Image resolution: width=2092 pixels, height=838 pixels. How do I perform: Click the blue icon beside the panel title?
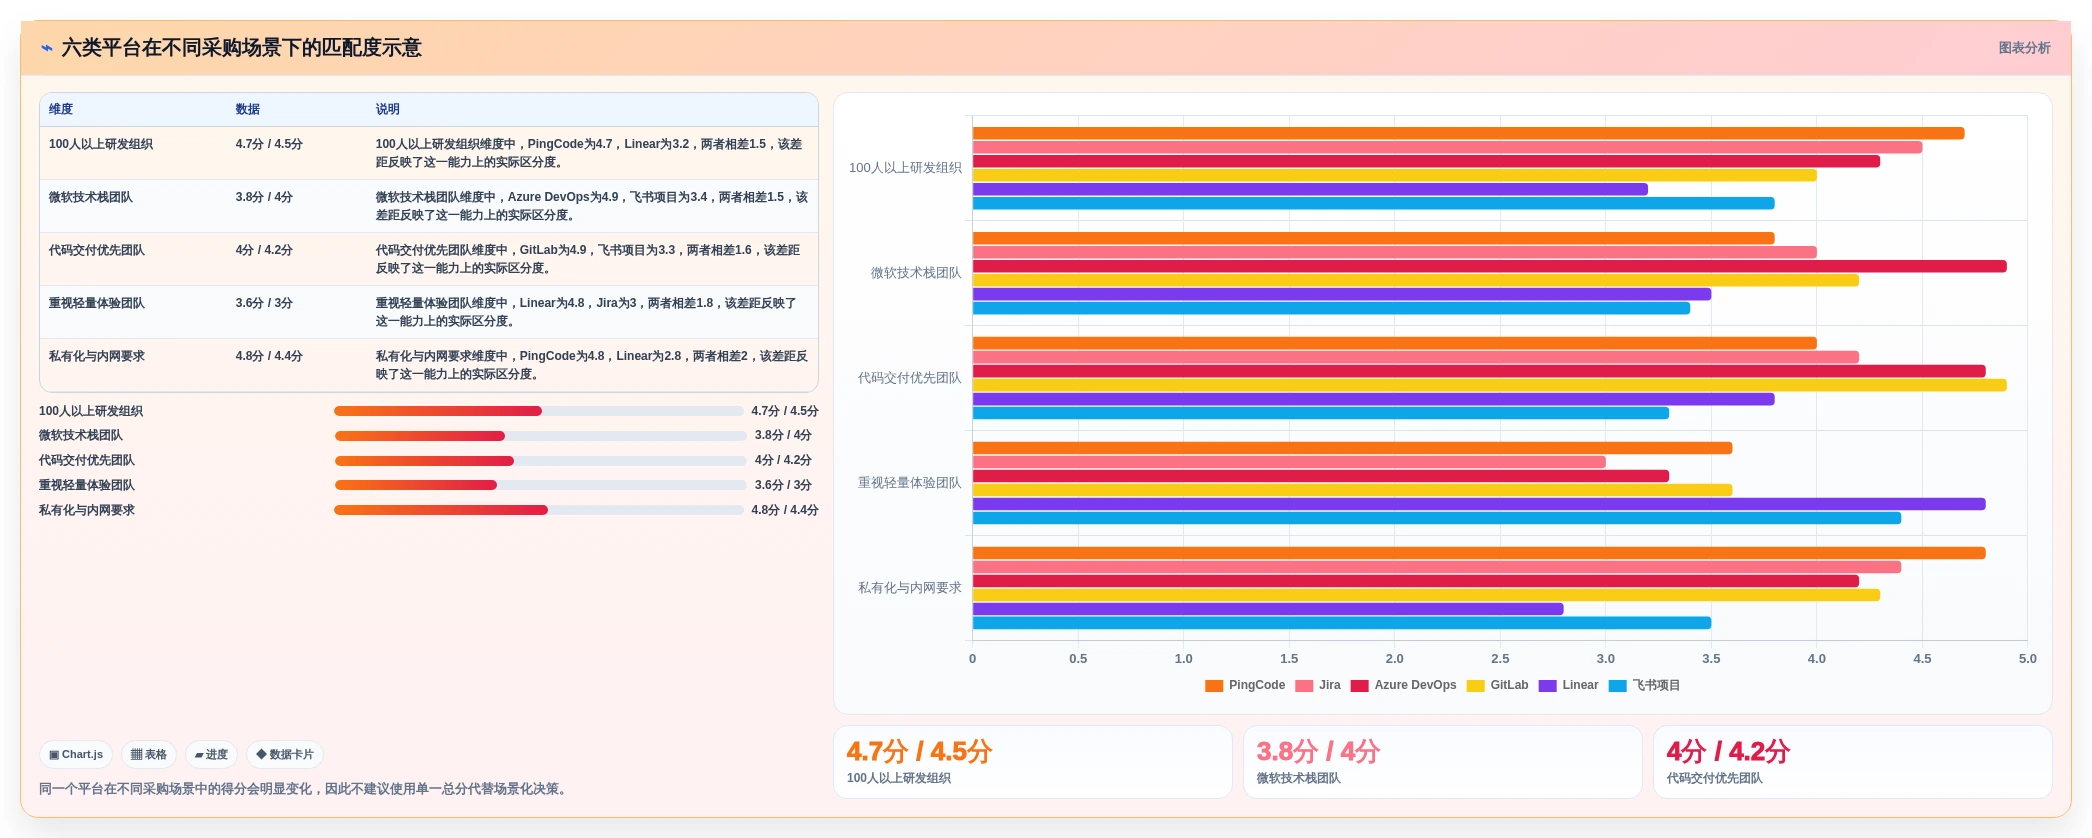[47, 48]
